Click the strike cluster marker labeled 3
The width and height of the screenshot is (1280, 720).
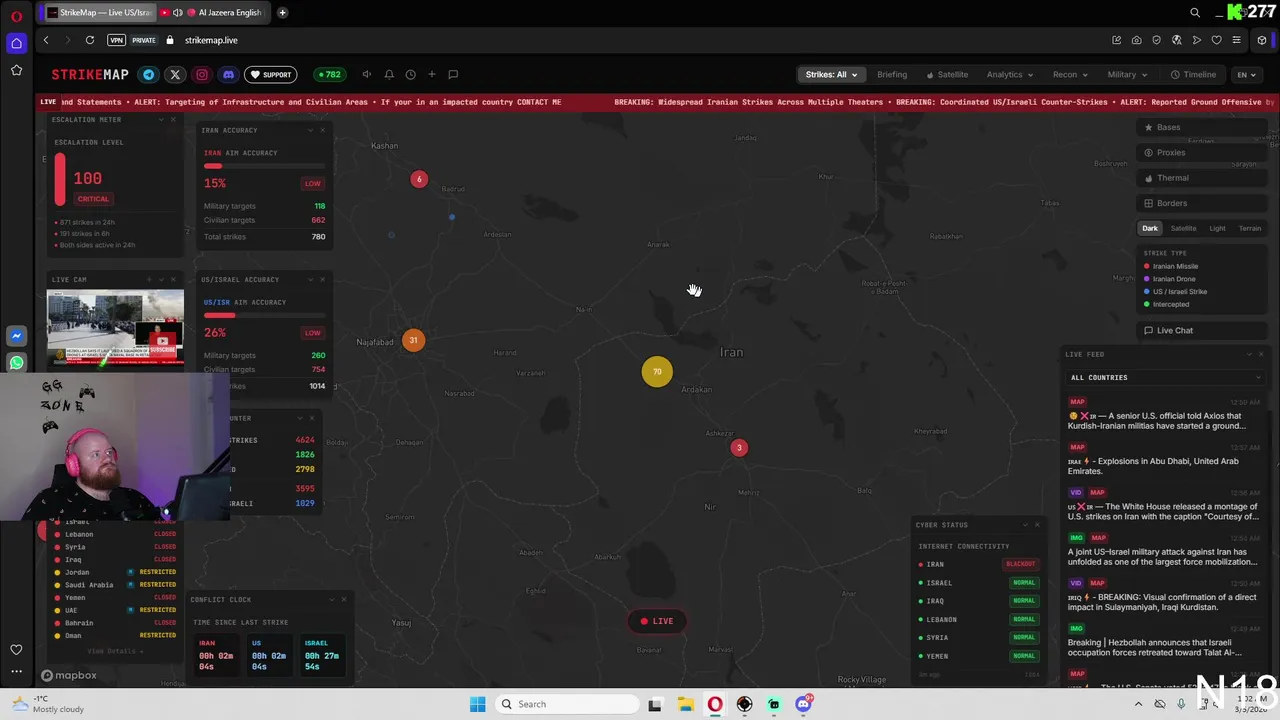[739, 448]
